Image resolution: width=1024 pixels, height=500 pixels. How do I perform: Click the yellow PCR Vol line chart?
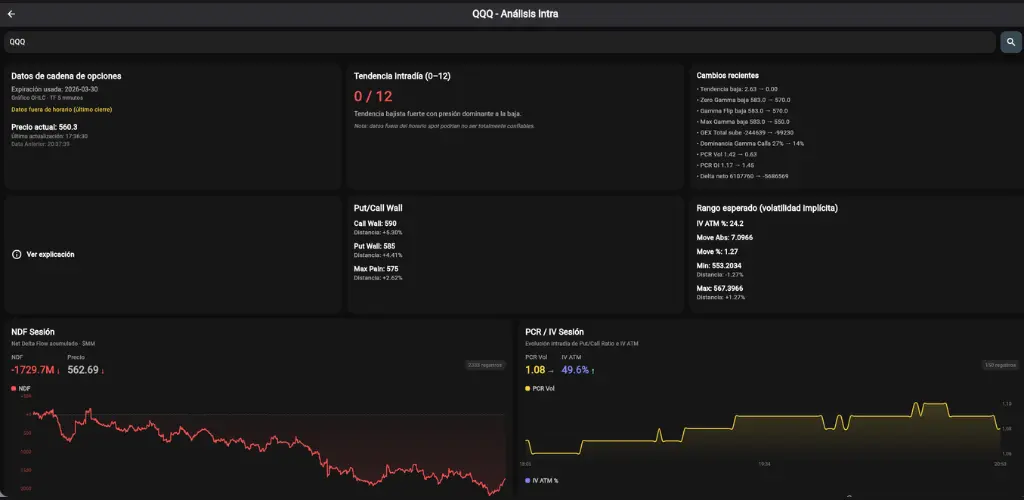click(763, 428)
